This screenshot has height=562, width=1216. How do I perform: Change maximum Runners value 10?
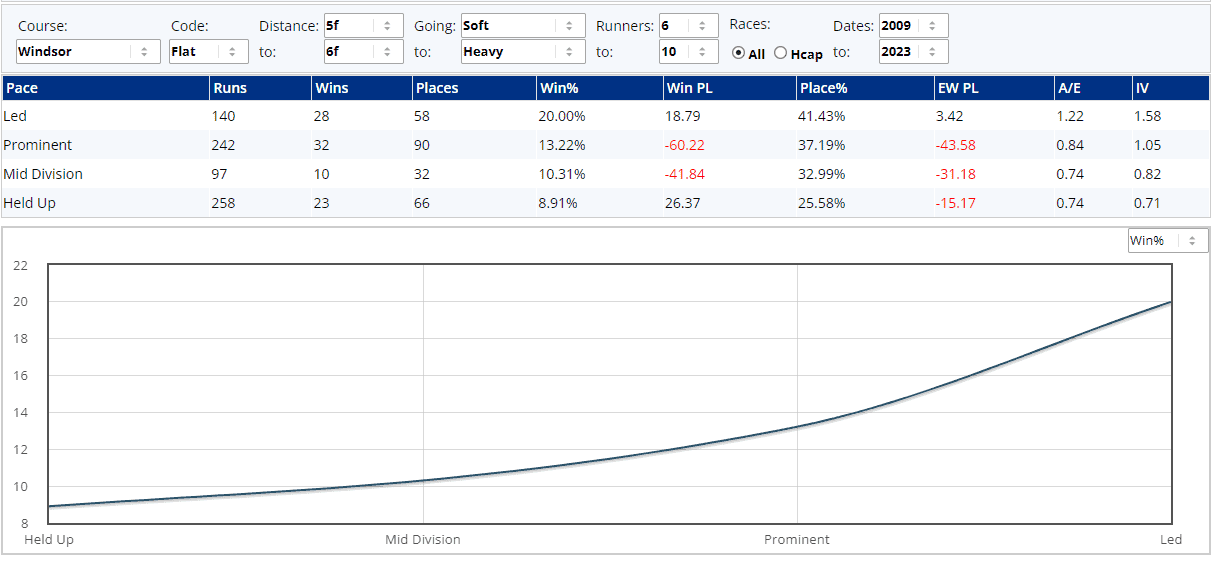pos(688,51)
